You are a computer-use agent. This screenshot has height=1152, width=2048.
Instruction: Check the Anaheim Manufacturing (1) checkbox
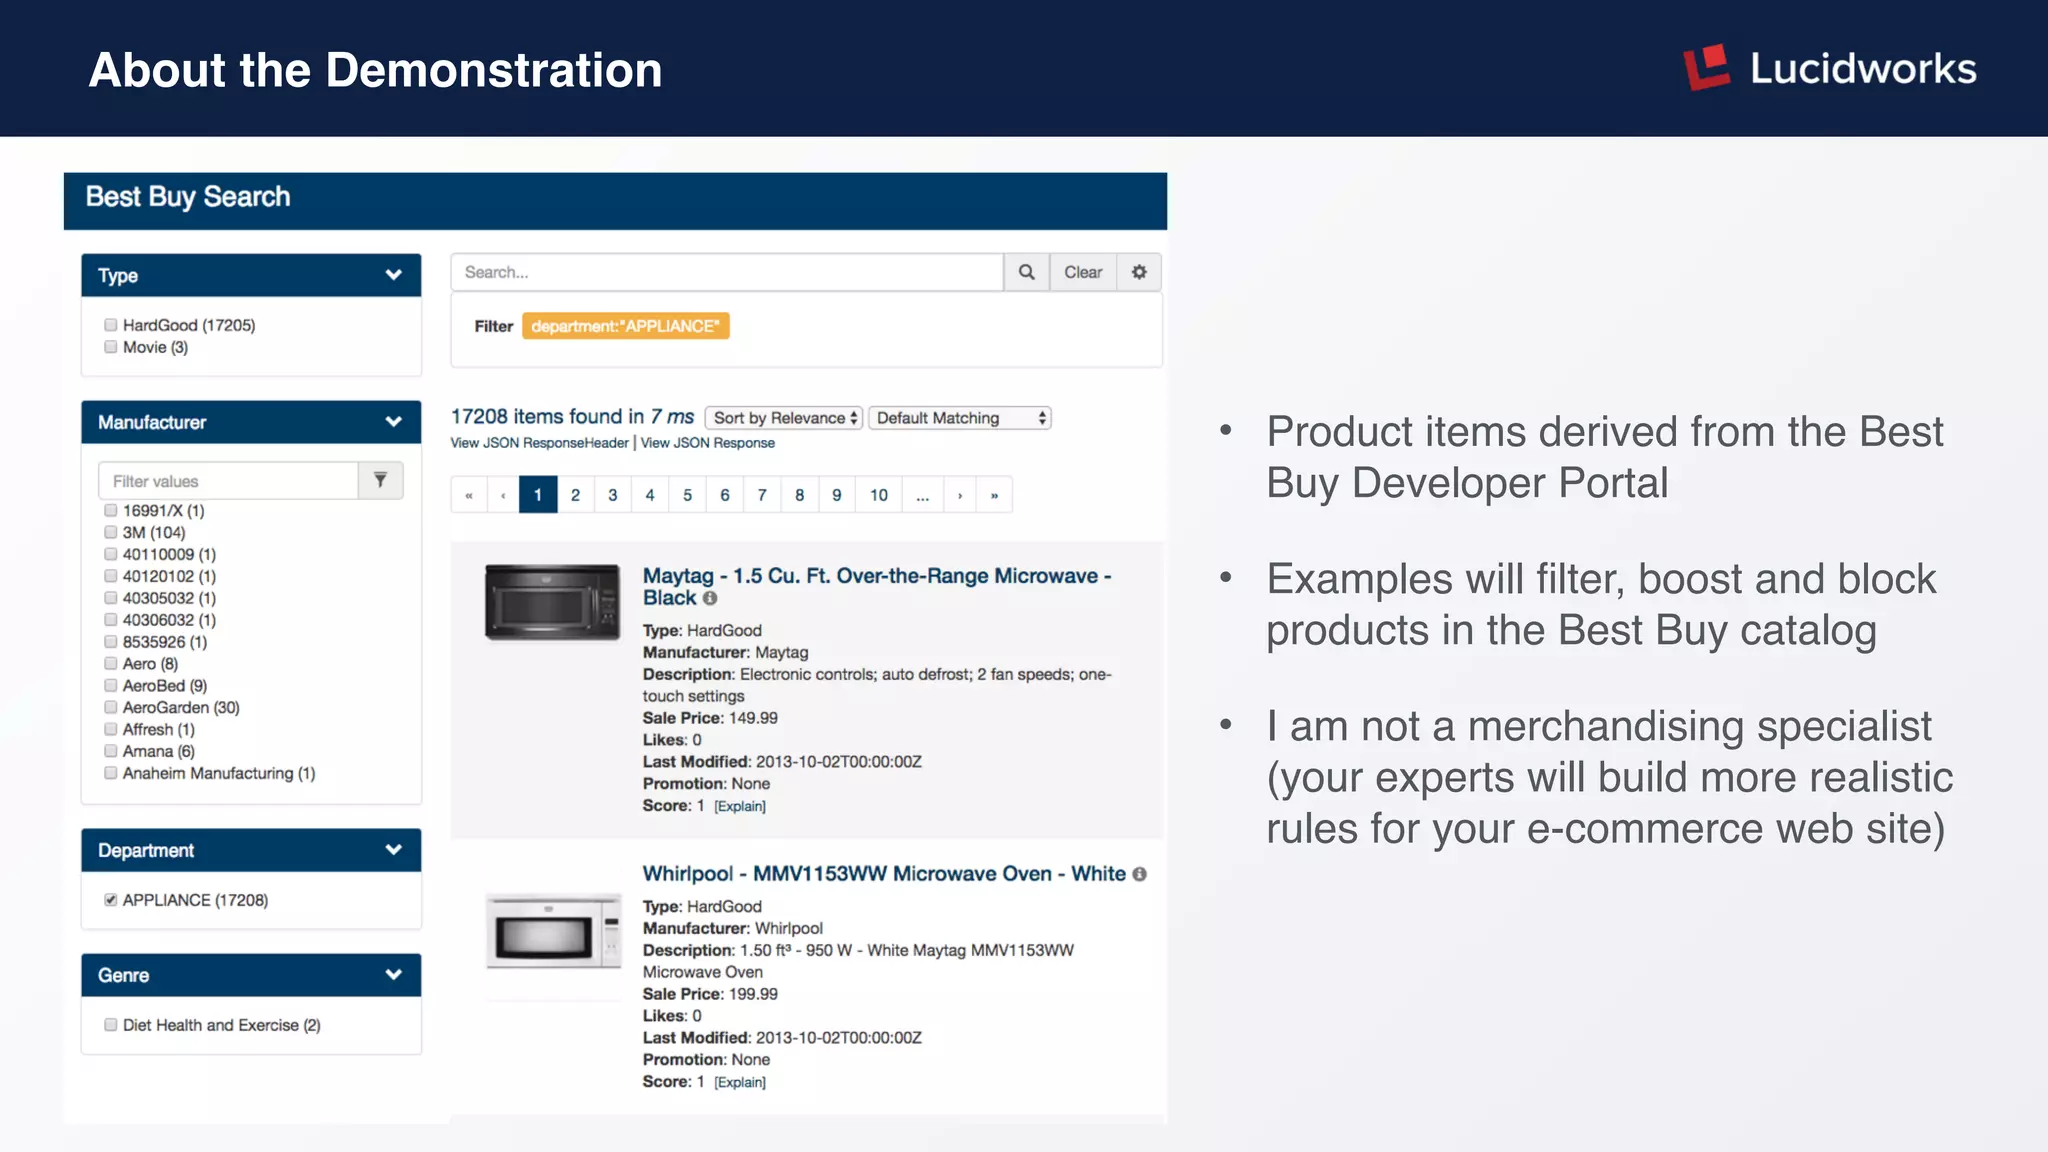click(x=111, y=773)
